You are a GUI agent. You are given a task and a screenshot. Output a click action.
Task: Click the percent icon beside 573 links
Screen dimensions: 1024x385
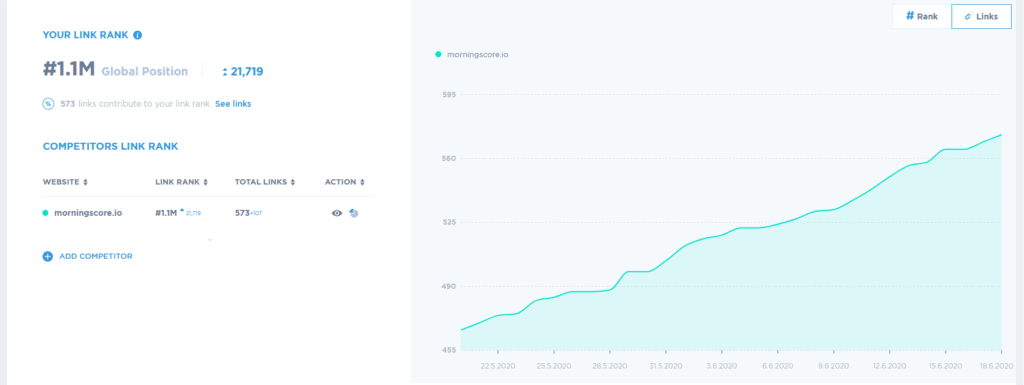[x=48, y=104]
